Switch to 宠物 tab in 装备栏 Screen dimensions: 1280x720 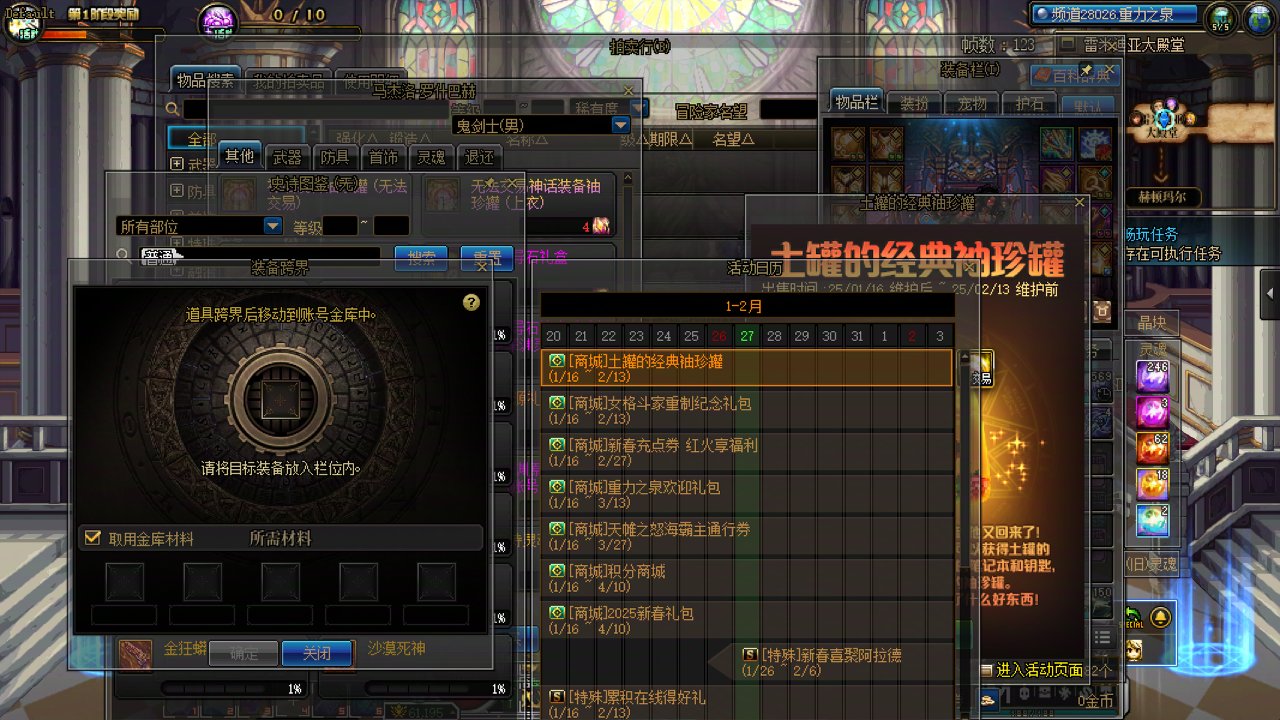972,103
